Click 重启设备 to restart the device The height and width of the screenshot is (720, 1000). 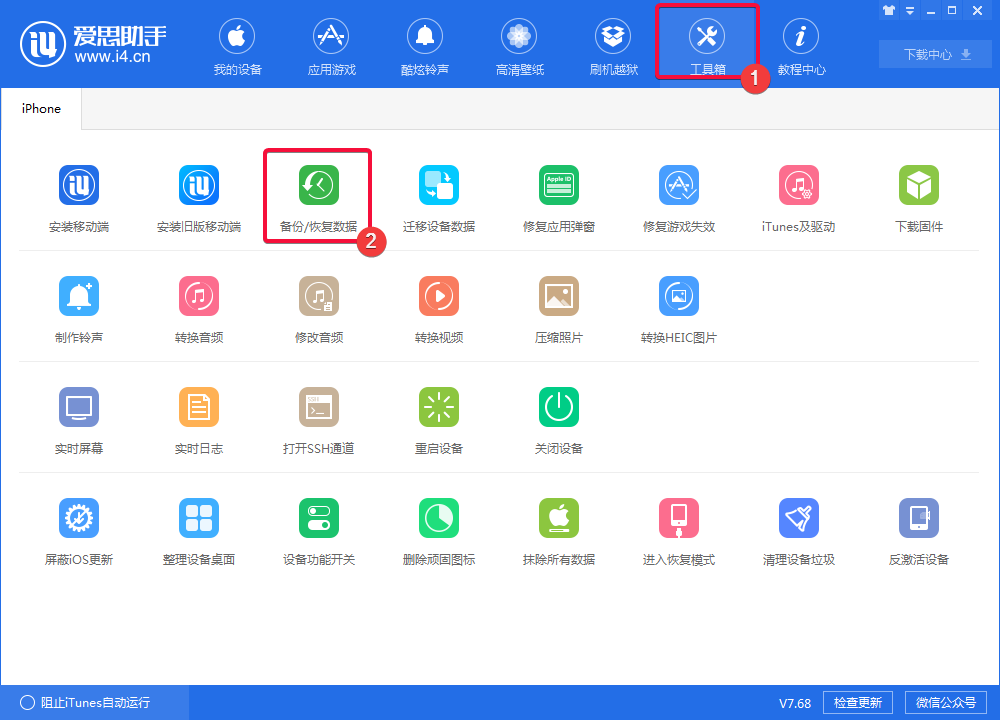pos(438,417)
